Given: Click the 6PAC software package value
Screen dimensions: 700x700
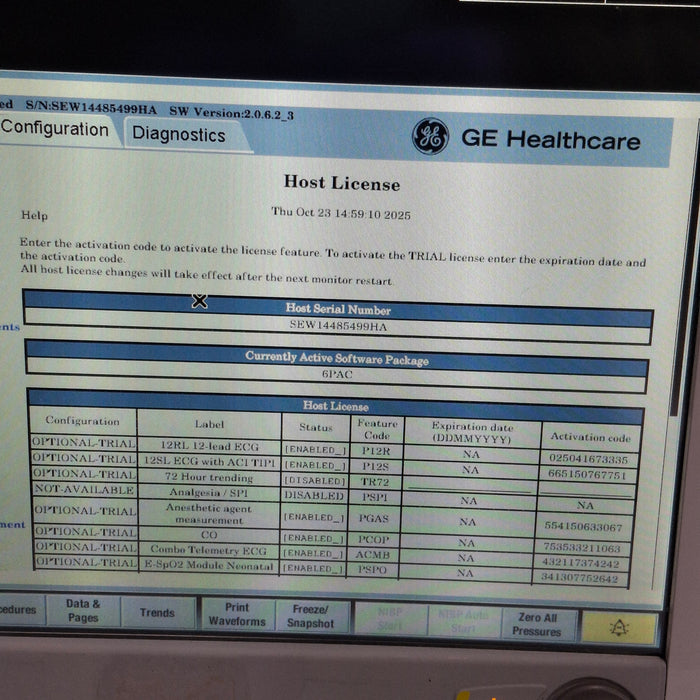Looking at the screenshot, I should tap(337, 374).
